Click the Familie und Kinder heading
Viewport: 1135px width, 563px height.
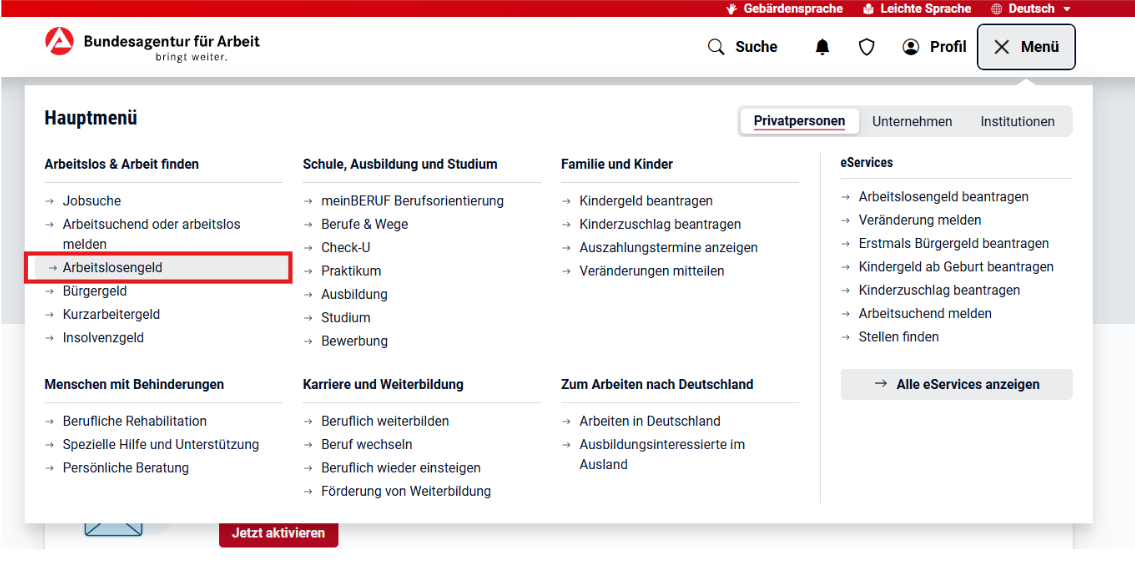pos(617,164)
